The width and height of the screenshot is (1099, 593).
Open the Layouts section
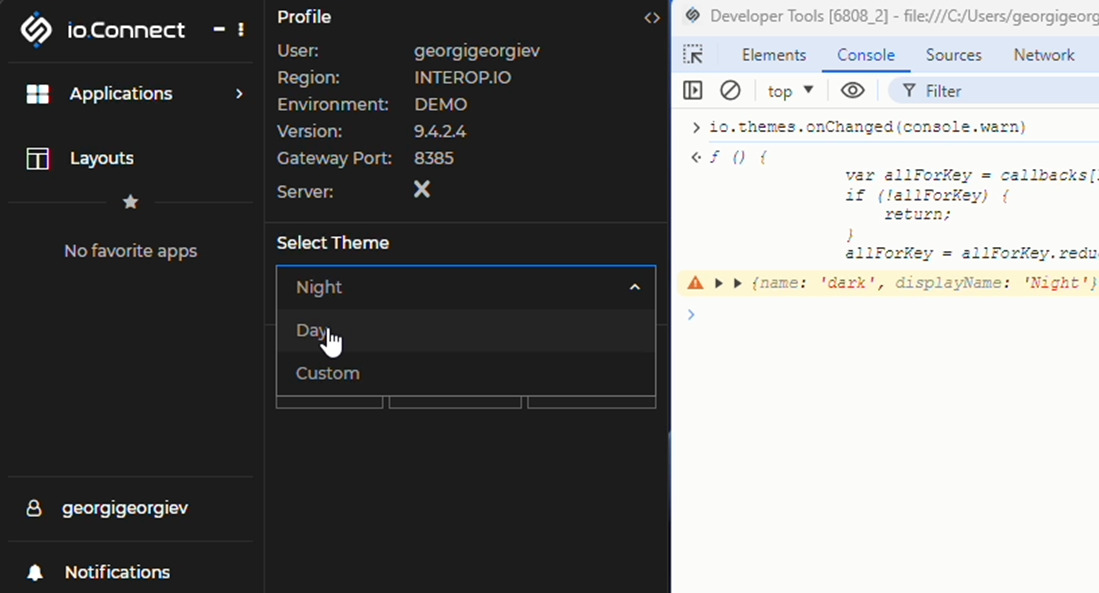tap(100, 158)
